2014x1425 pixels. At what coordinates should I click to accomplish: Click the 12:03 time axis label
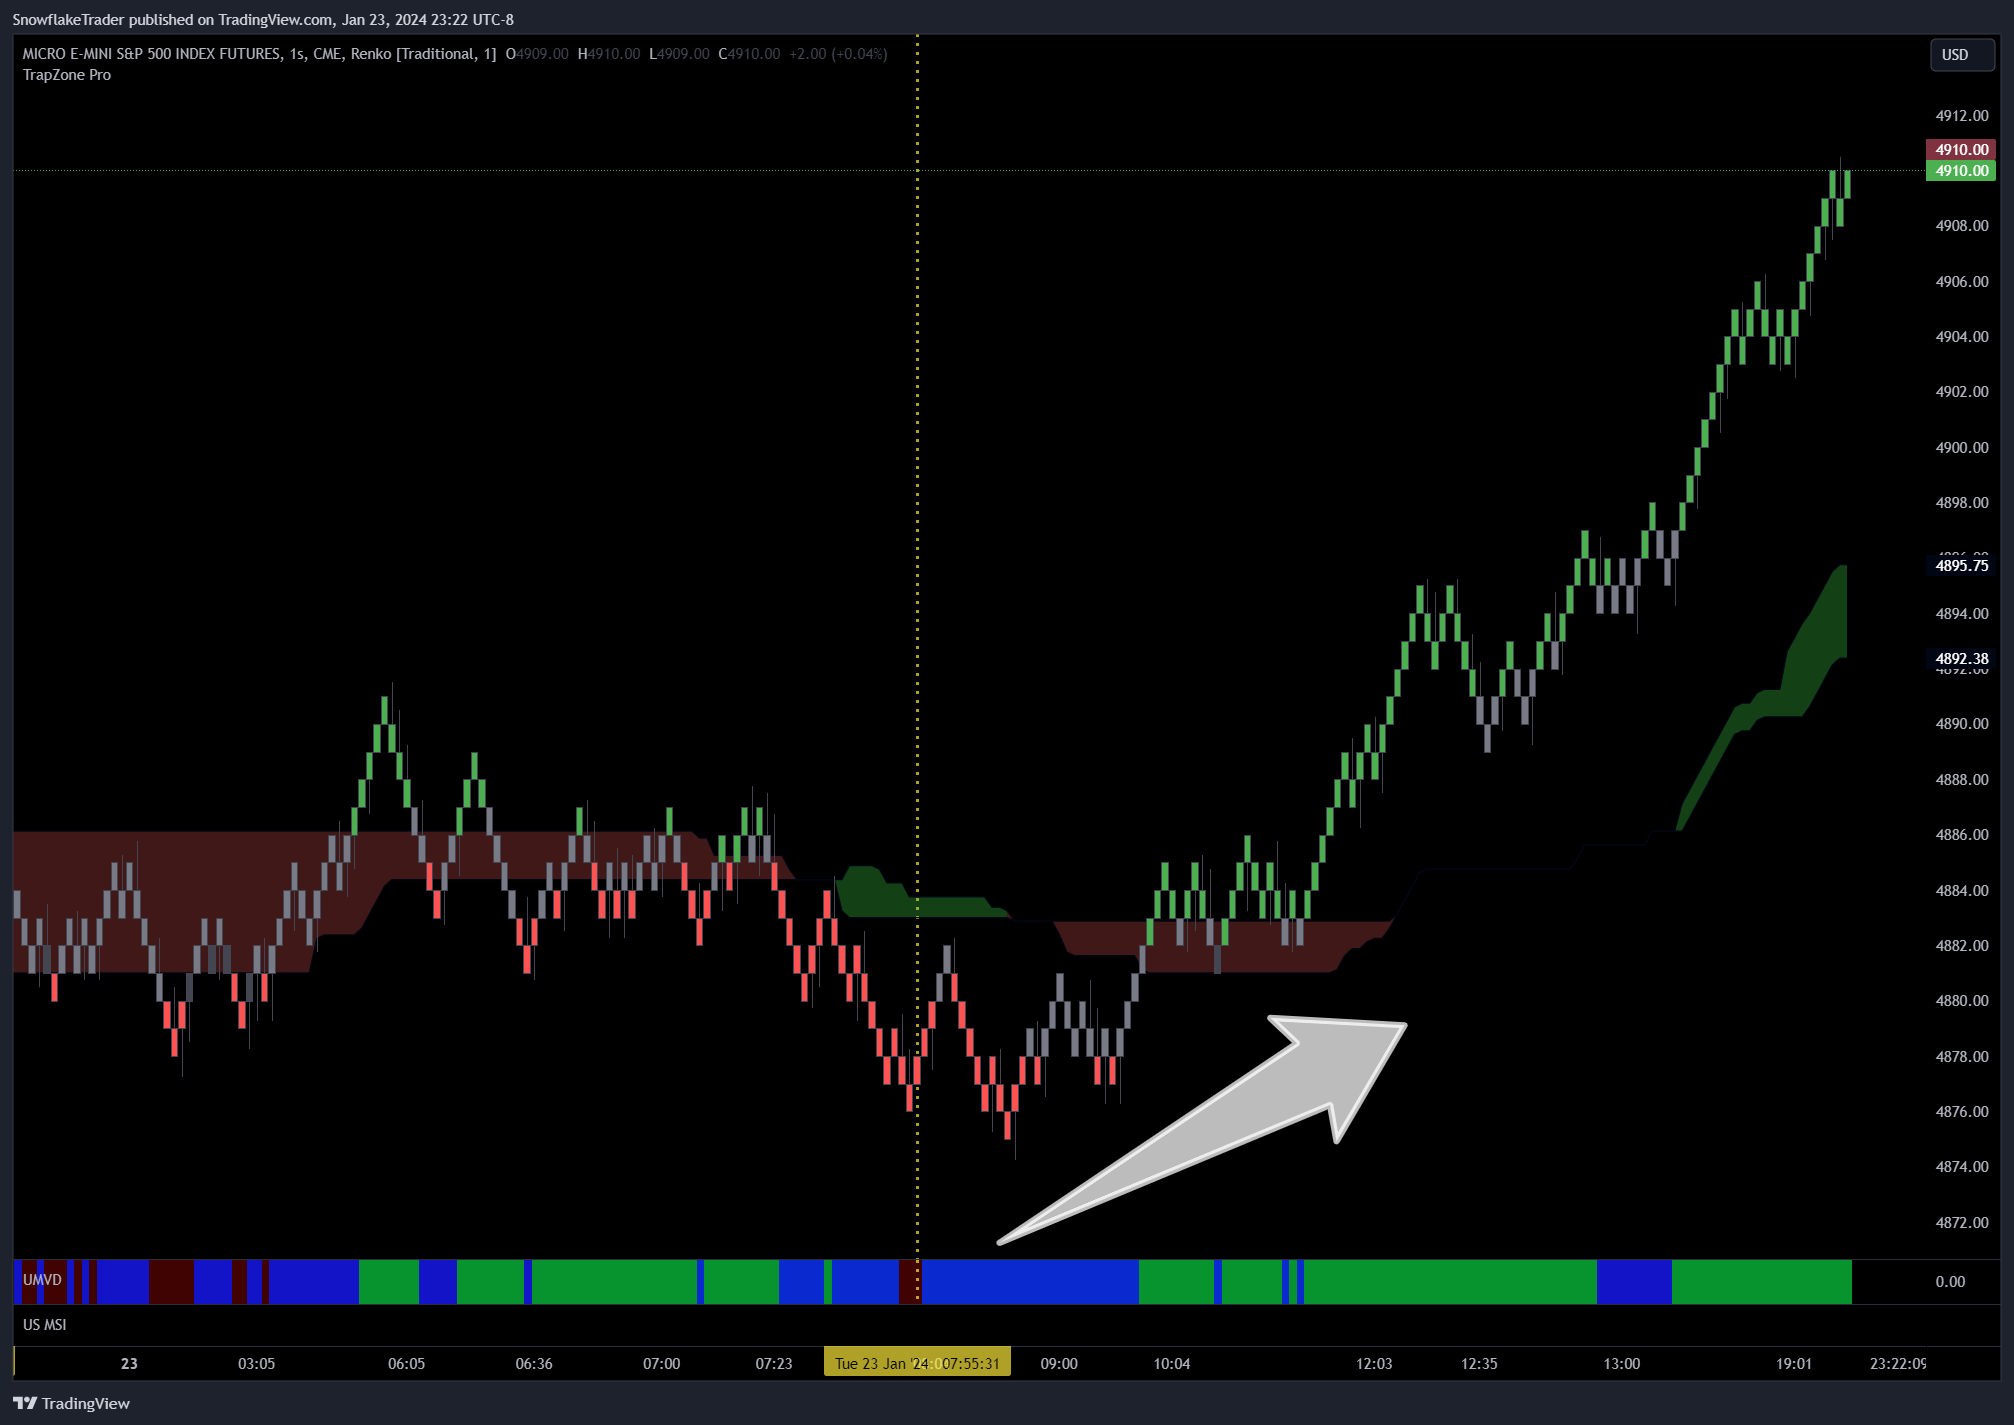click(1374, 1363)
